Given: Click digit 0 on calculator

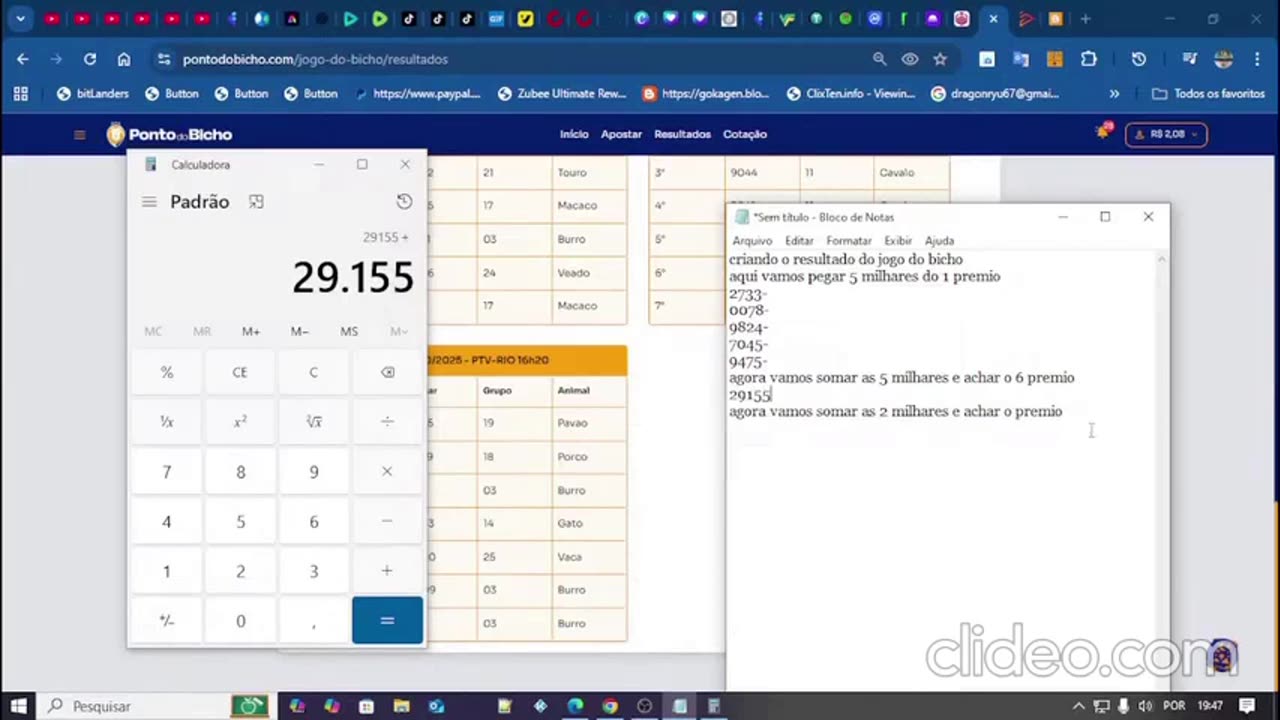Looking at the screenshot, I should coord(240,621).
